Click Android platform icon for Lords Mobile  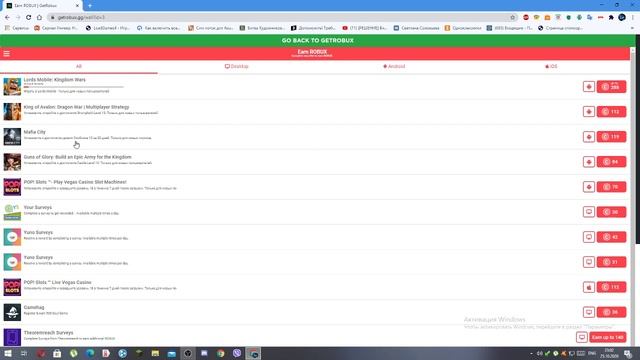589,87
